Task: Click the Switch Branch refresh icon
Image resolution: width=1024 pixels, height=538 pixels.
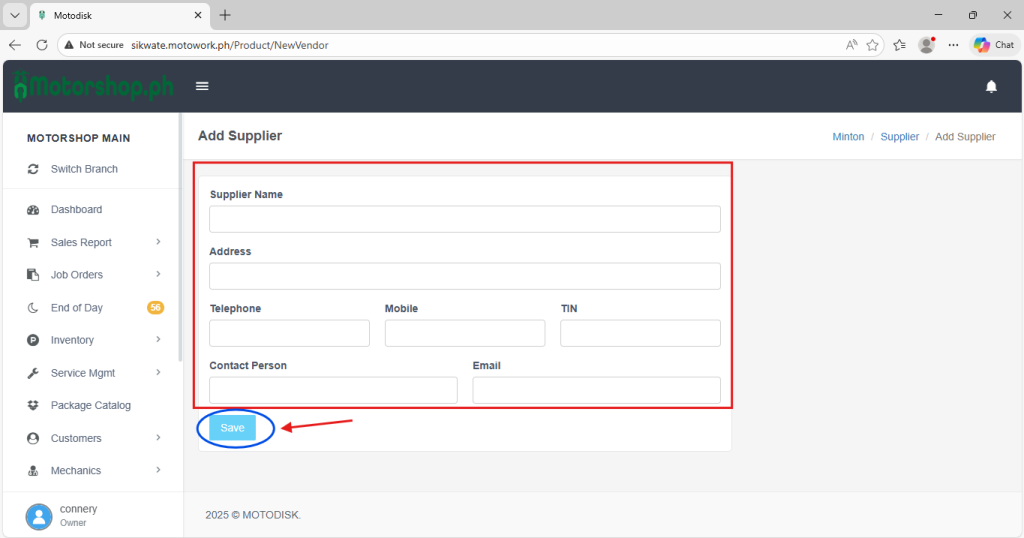Action: pyautogui.click(x=33, y=169)
